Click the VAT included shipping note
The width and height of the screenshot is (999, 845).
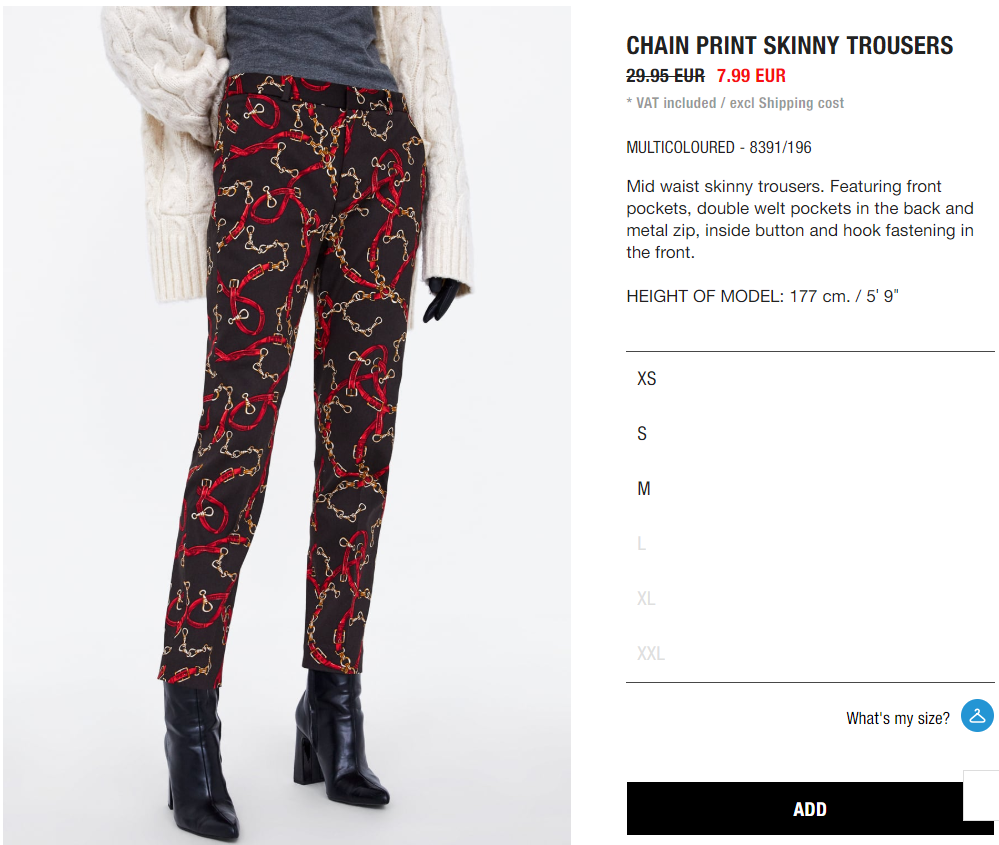(735, 103)
